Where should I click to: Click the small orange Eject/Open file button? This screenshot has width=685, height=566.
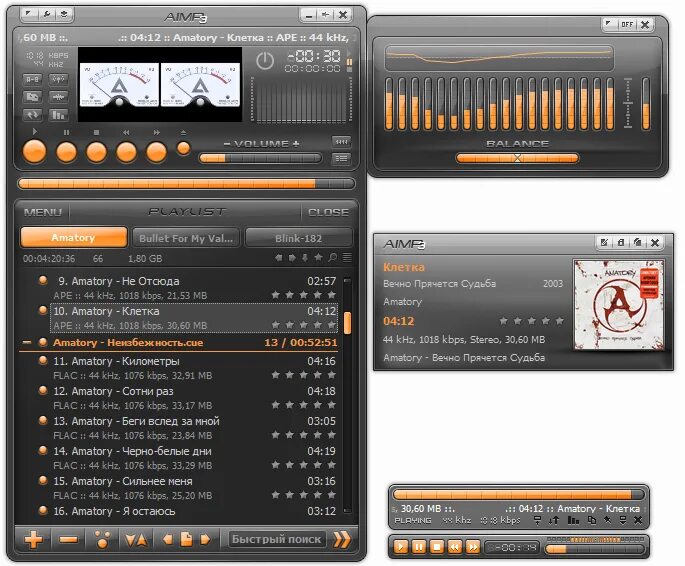[183, 148]
